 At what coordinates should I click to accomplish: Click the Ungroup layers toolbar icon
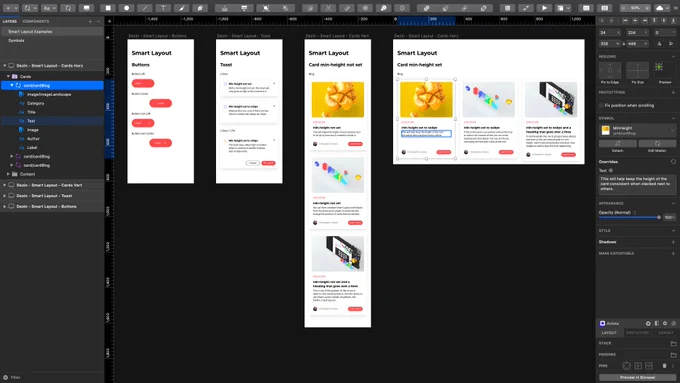click(285, 8)
